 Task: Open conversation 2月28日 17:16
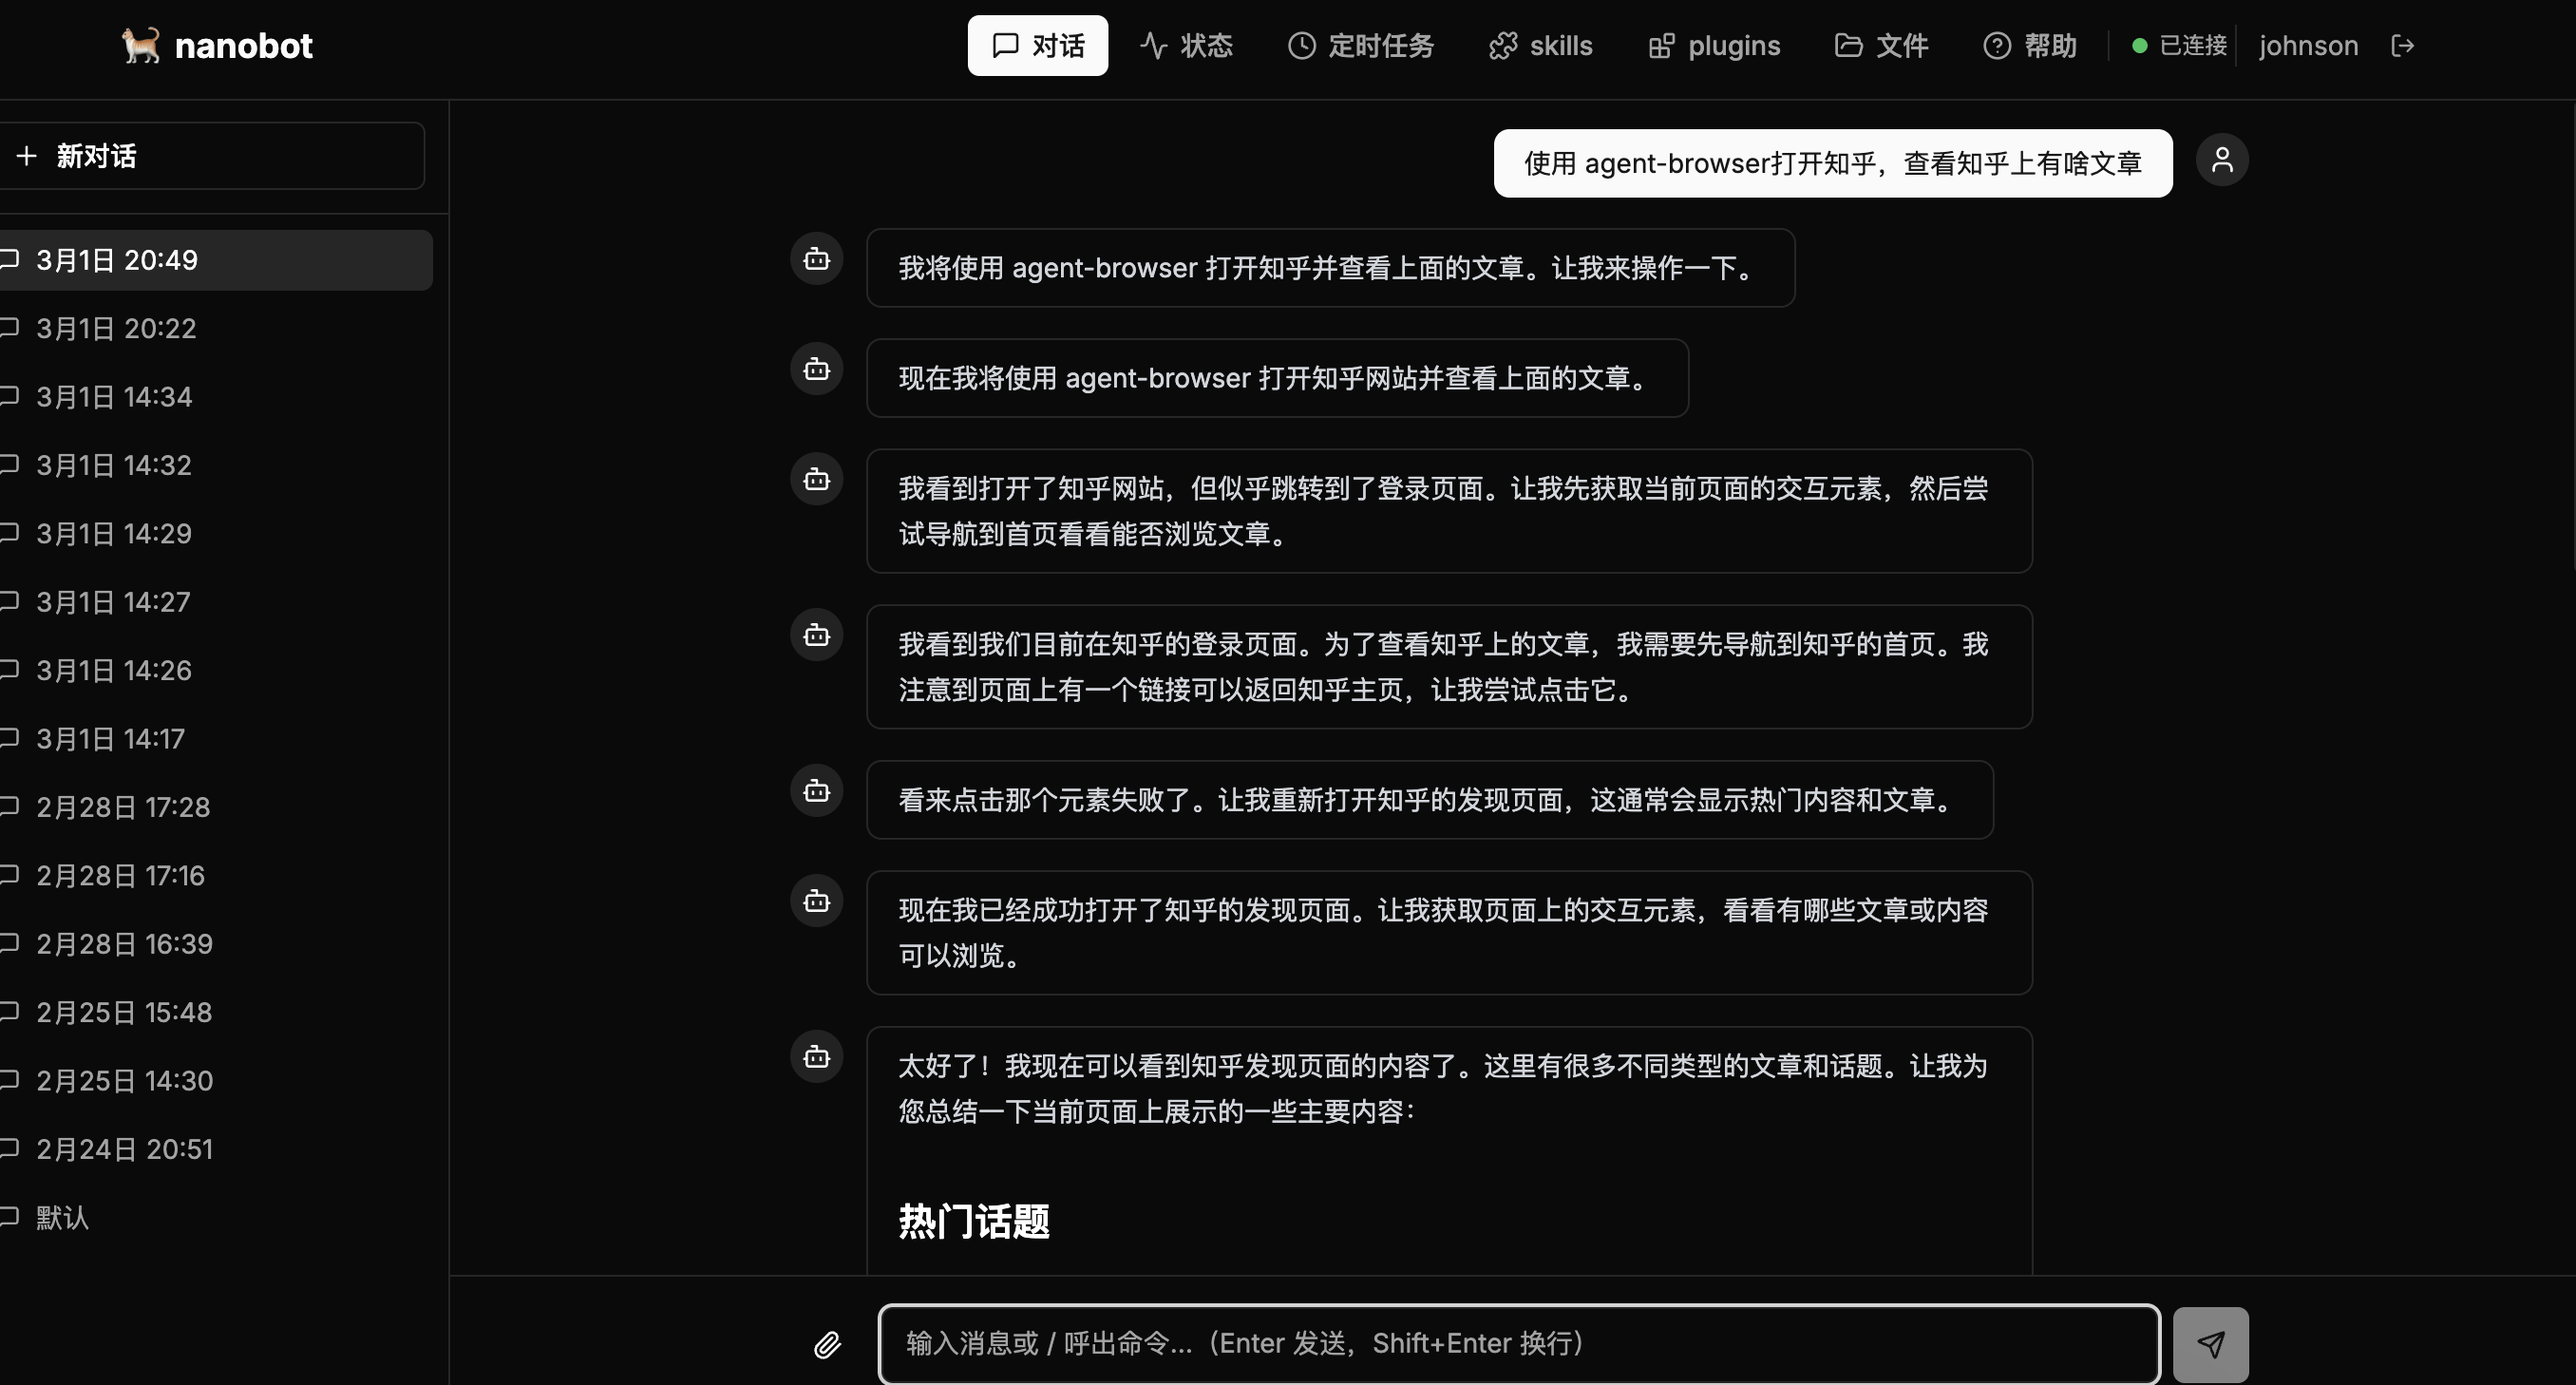click(216, 876)
